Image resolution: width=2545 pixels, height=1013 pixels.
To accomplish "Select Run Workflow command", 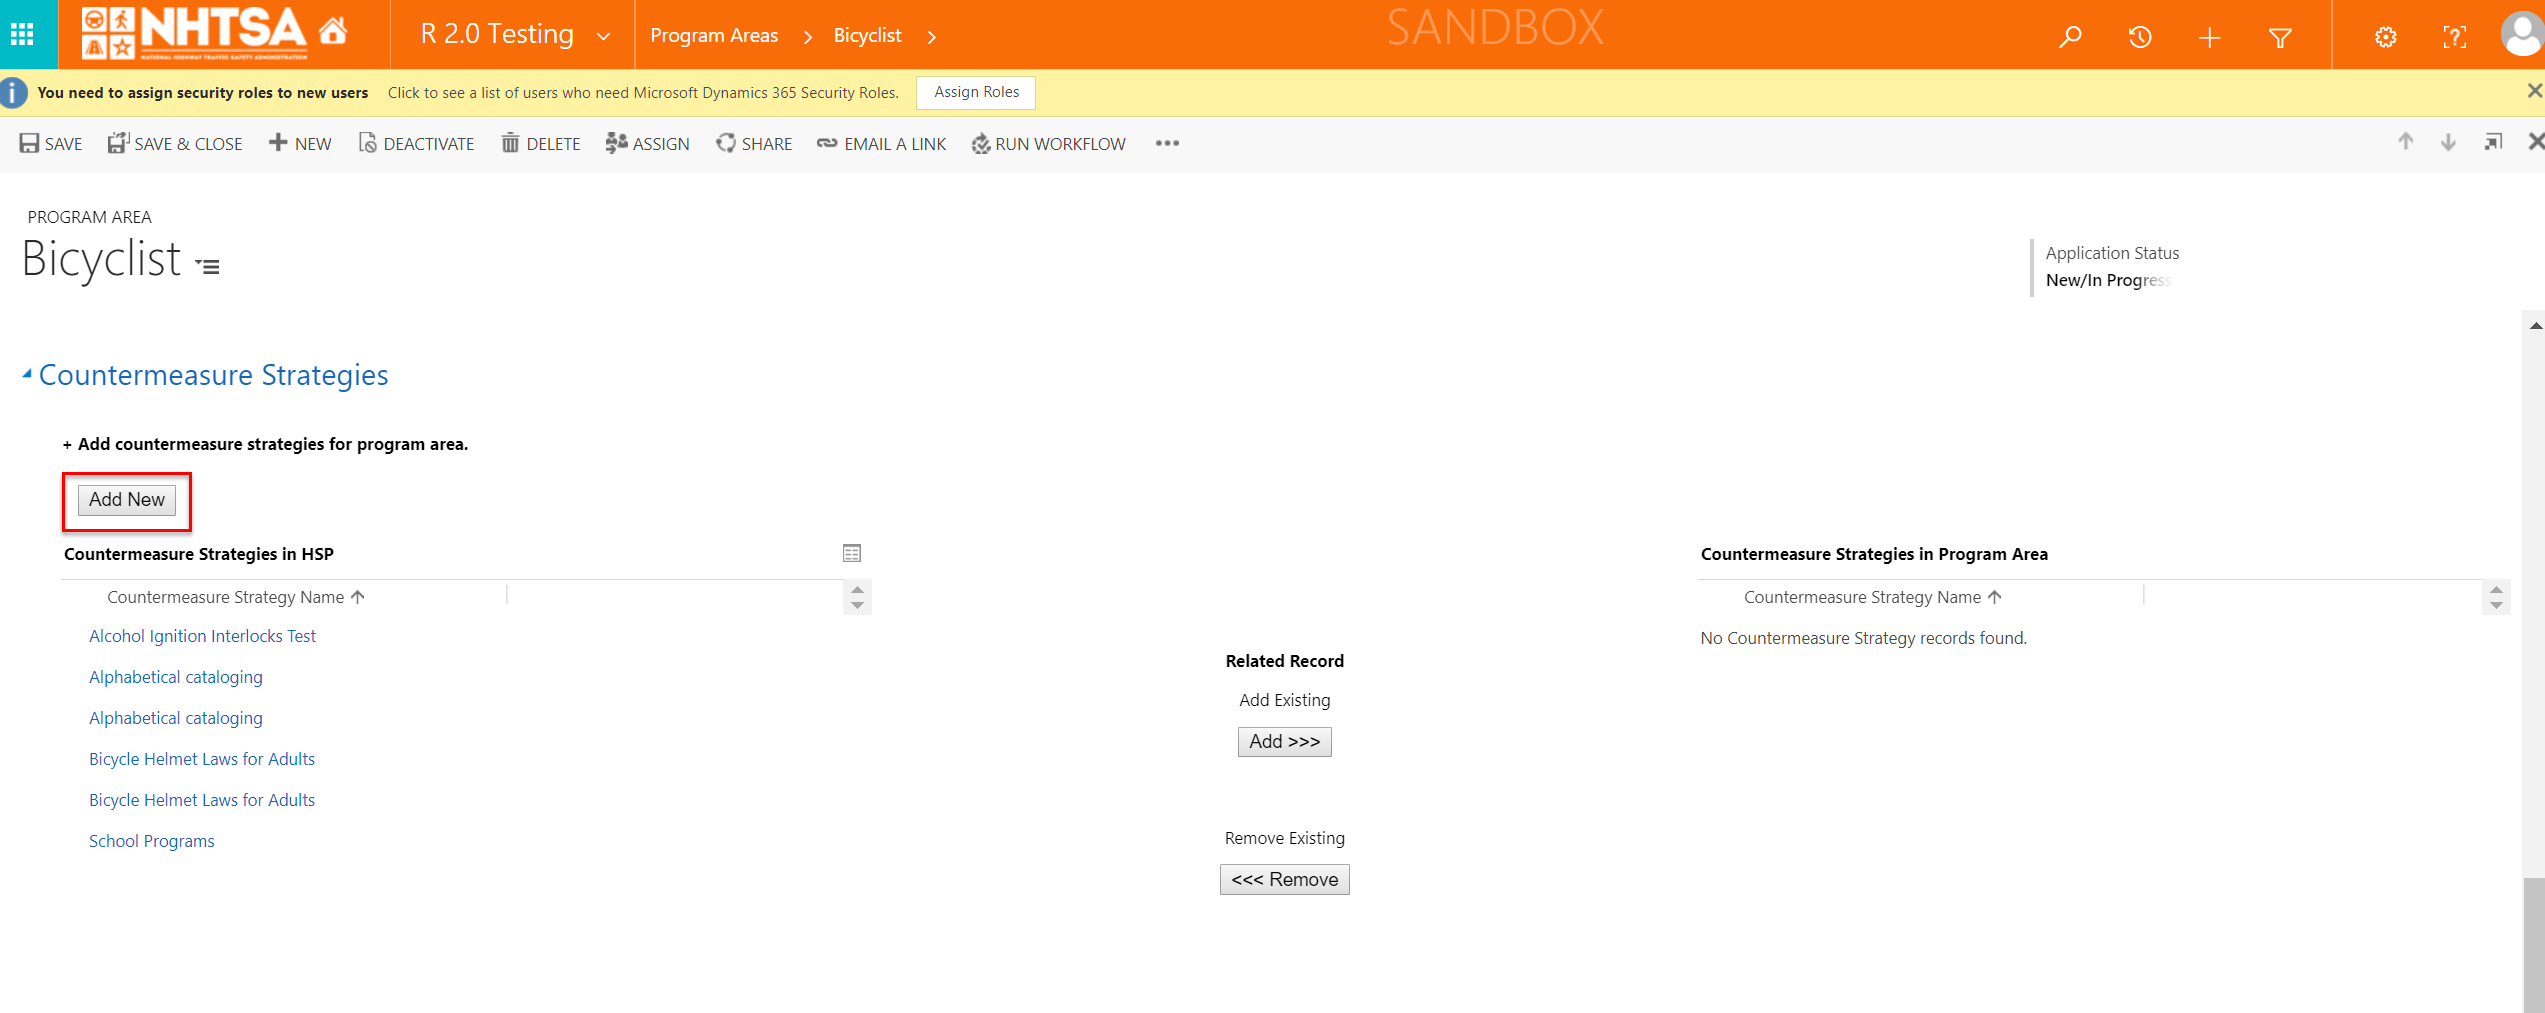I will click(x=1048, y=144).
